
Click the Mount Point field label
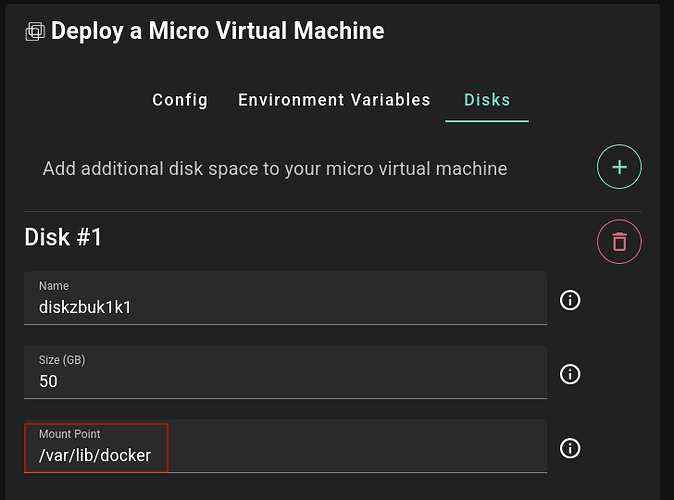70,434
